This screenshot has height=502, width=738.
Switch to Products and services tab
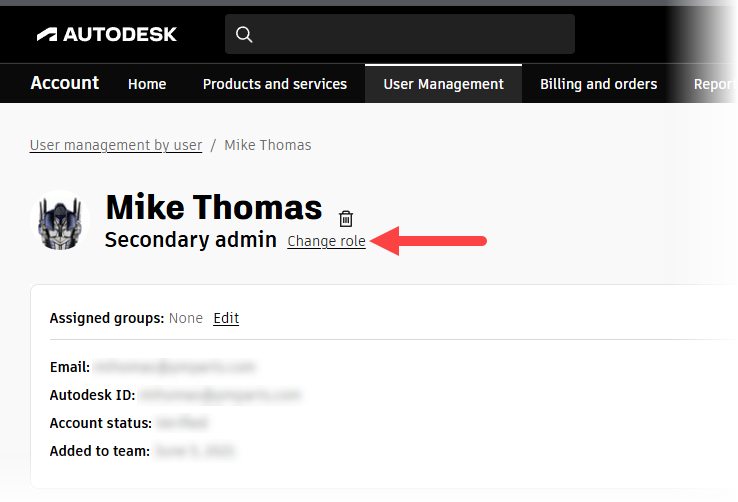(x=275, y=84)
